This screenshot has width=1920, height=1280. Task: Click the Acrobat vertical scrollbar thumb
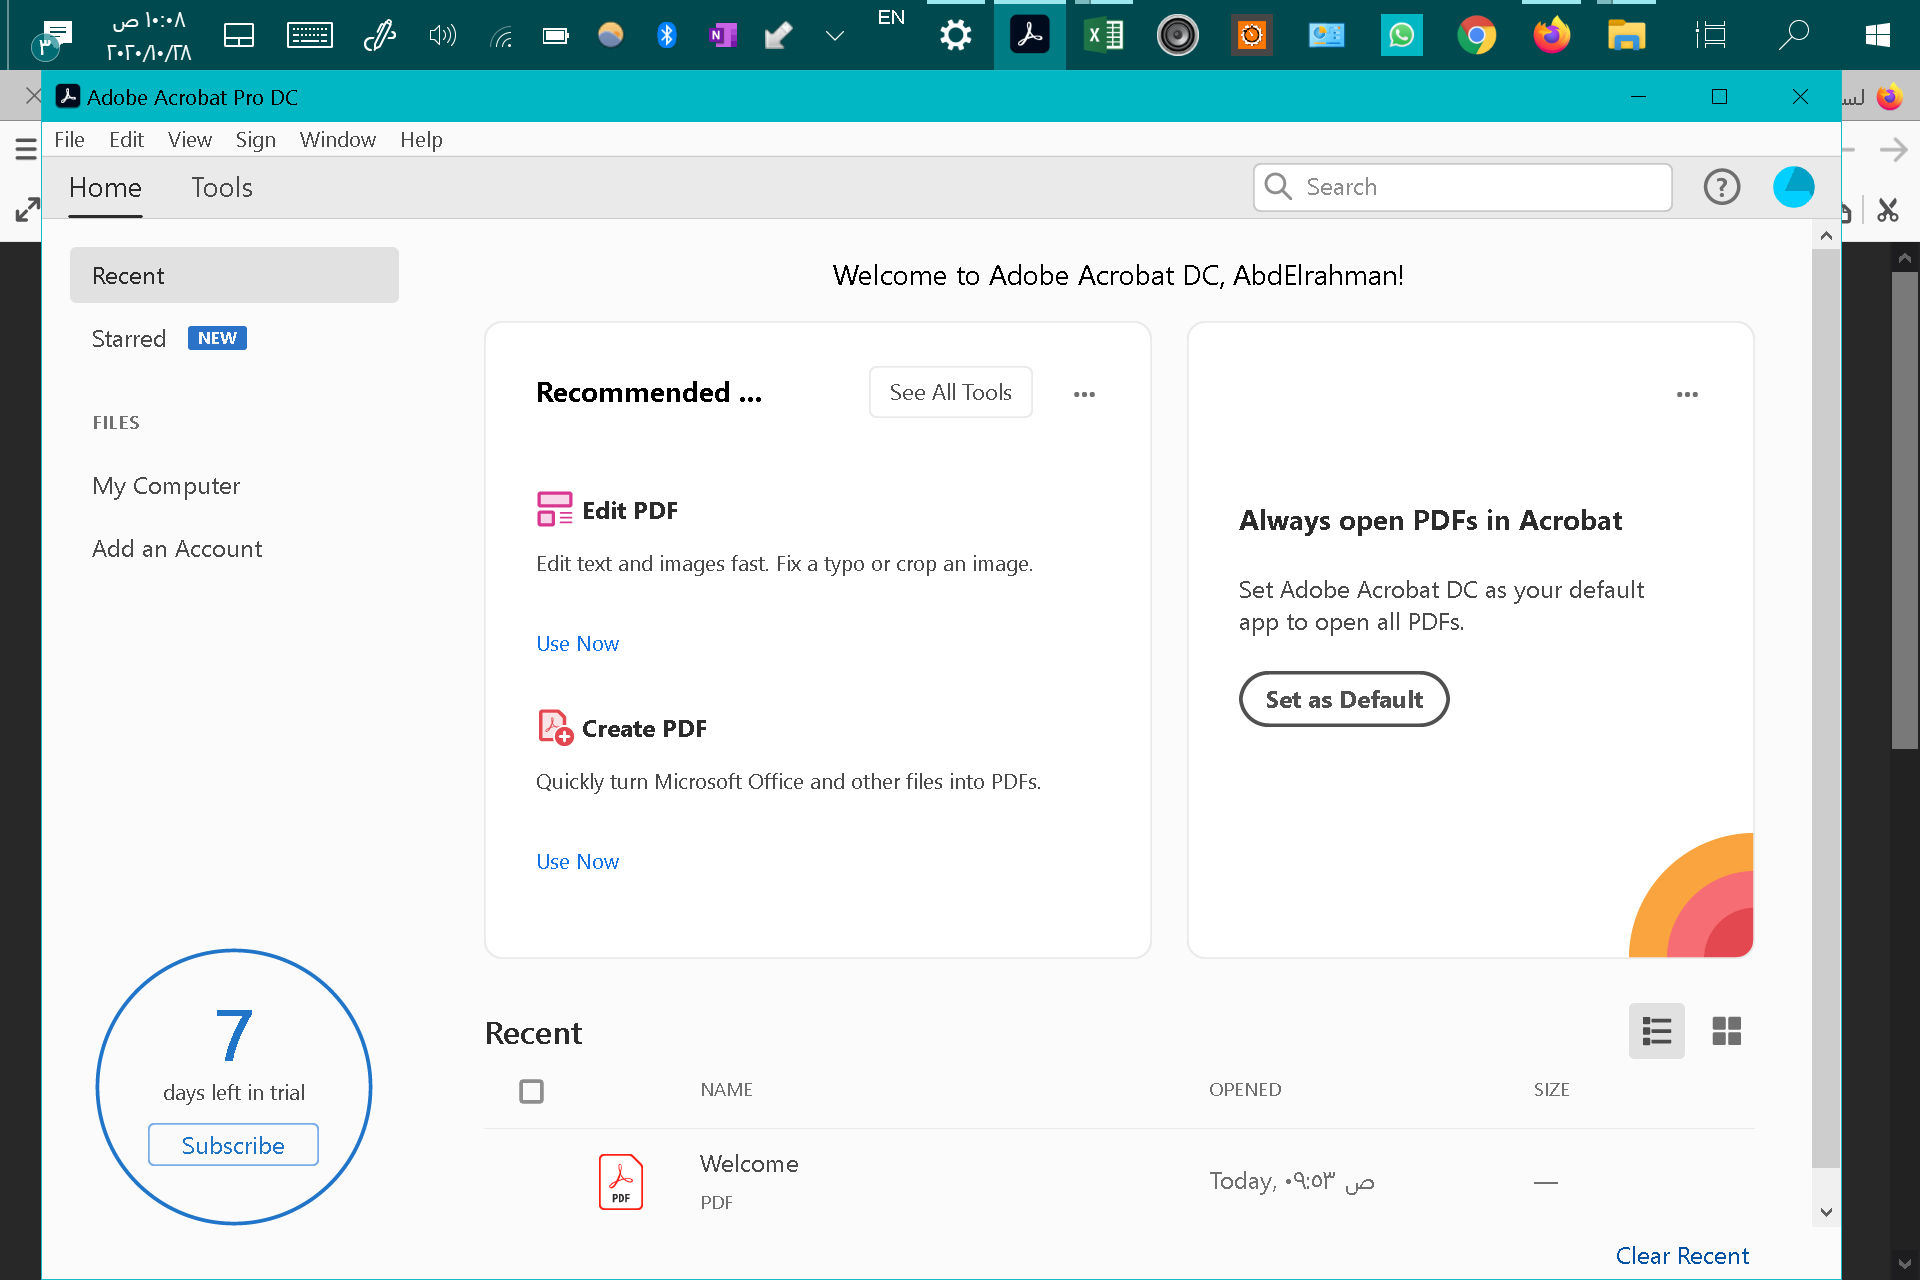1826,708
